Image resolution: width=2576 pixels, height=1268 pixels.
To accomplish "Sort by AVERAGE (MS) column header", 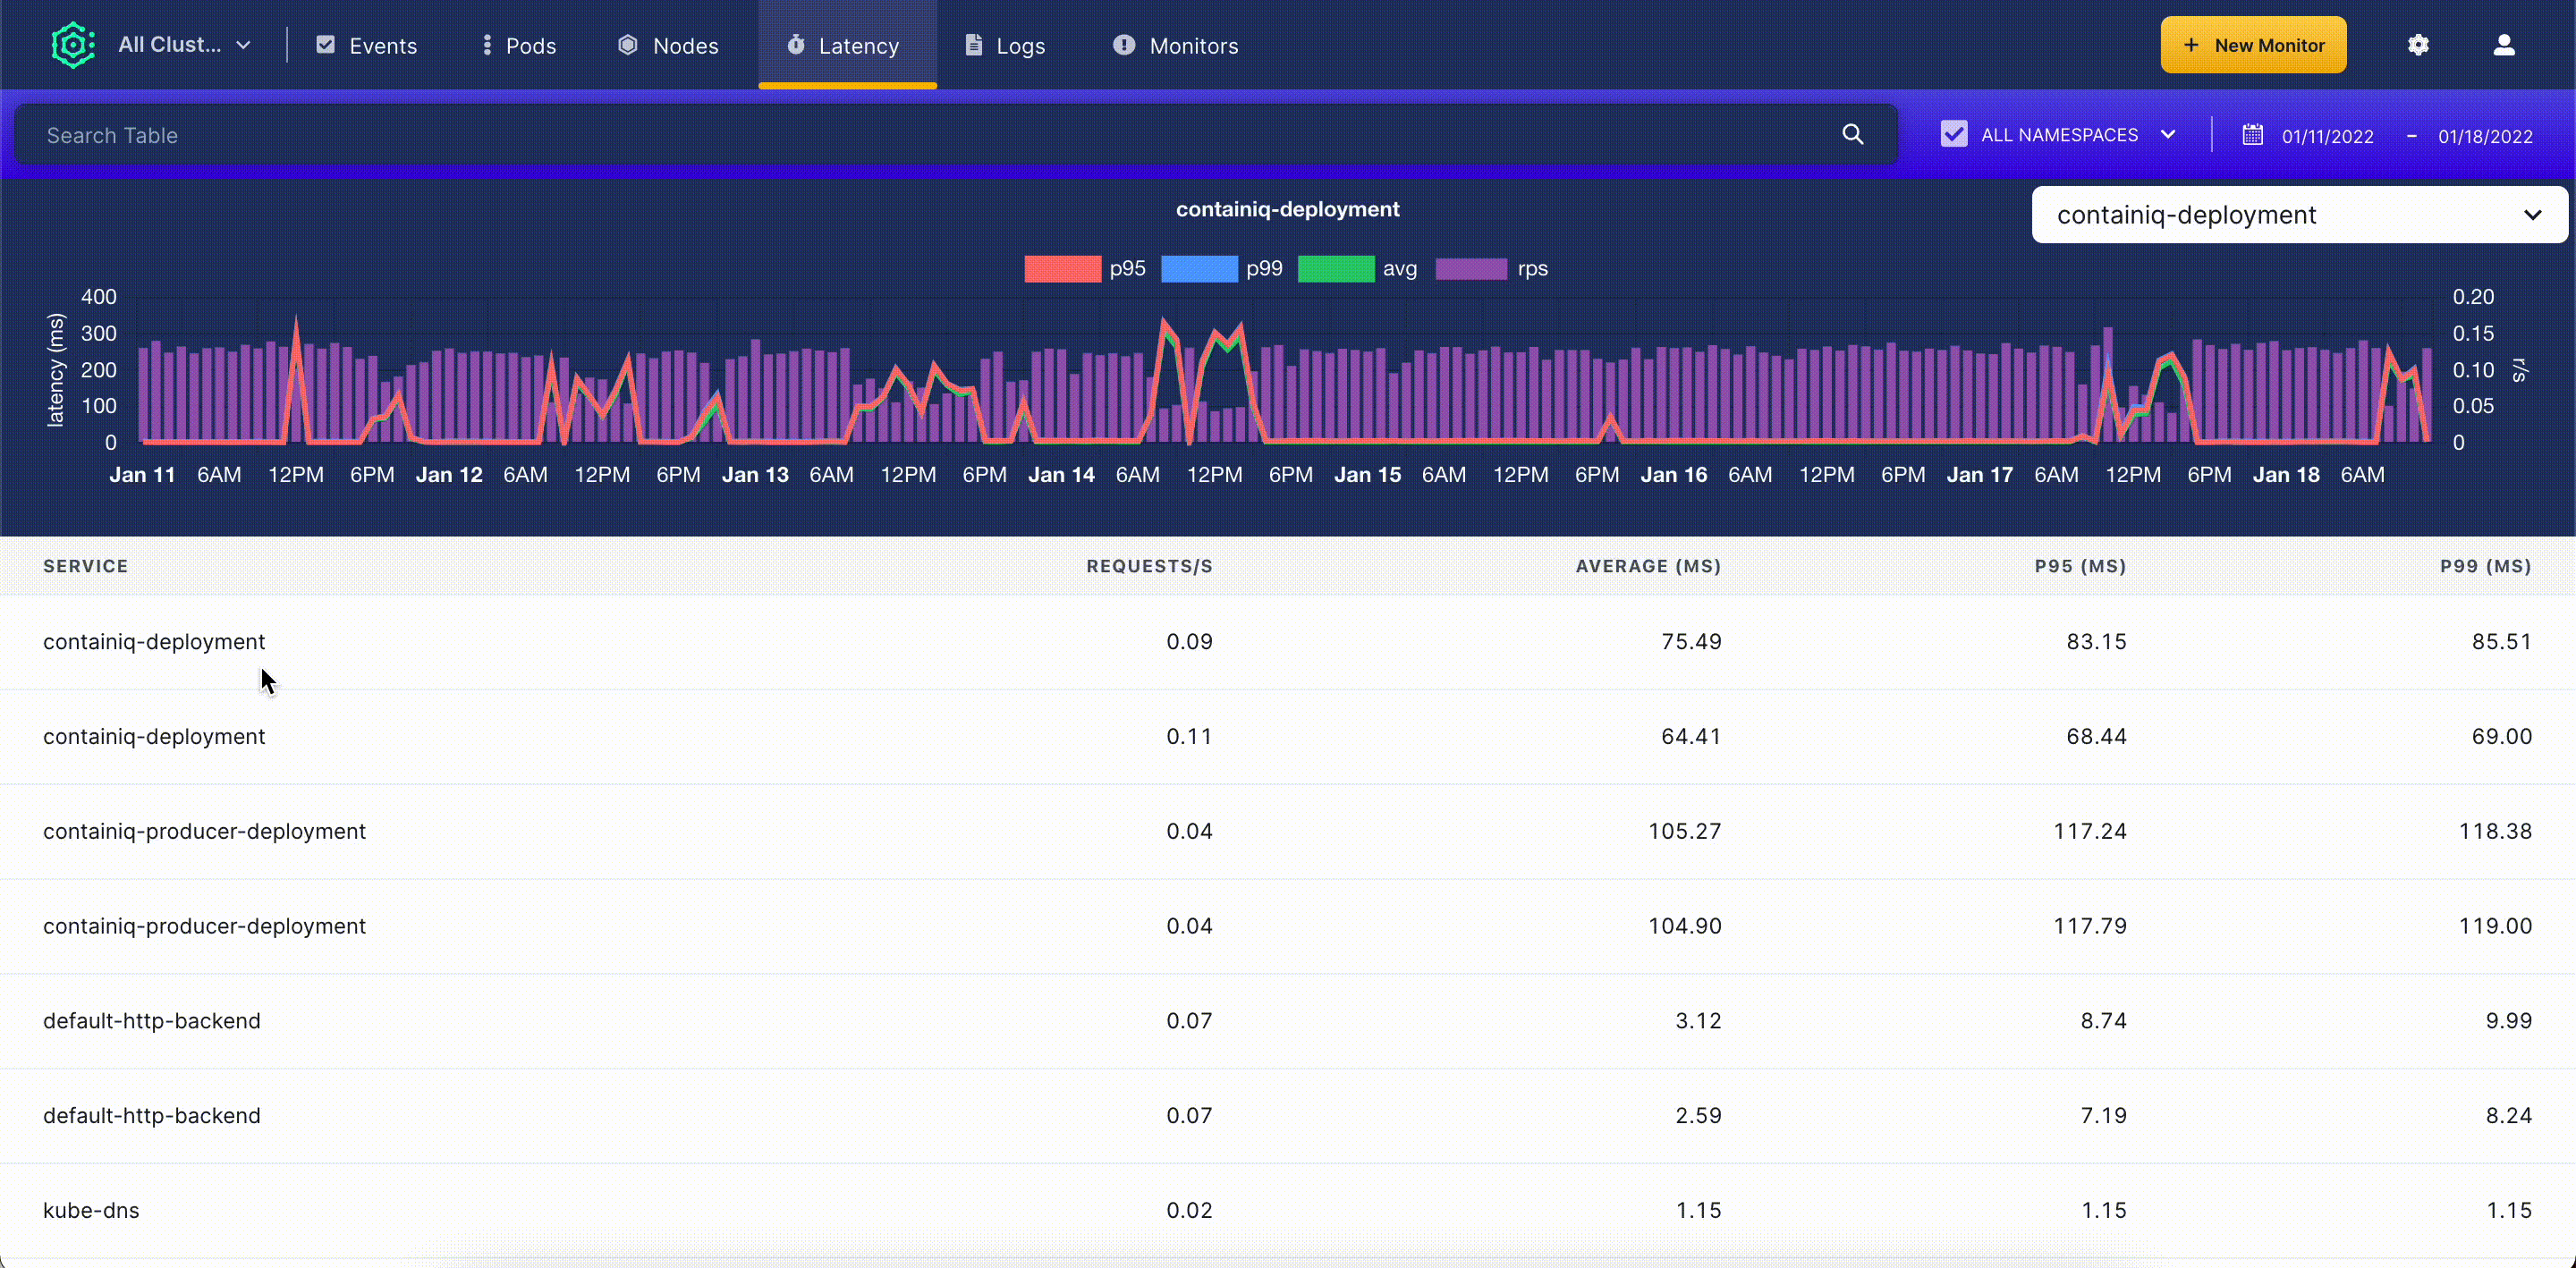I will click(x=1648, y=566).
